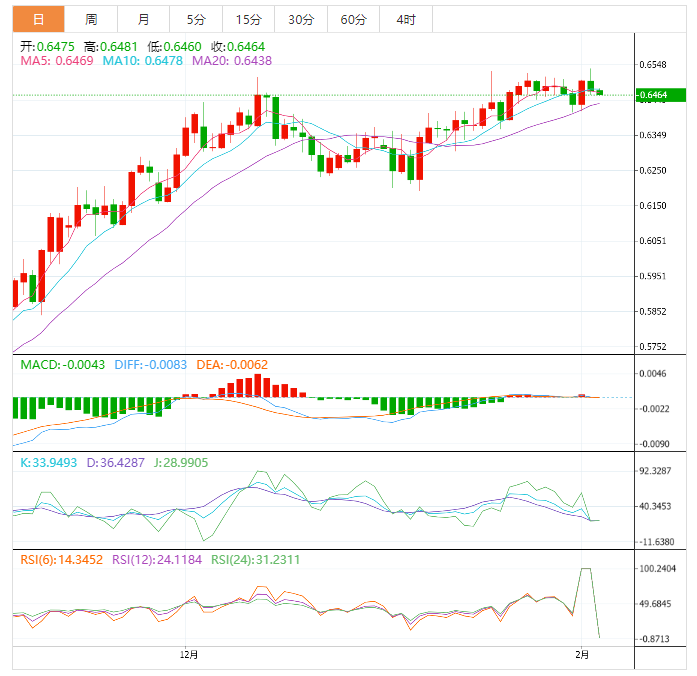Click the RSI(6):14.3452 label
Screen dimensions: 697x676
(x=61, y=560)
